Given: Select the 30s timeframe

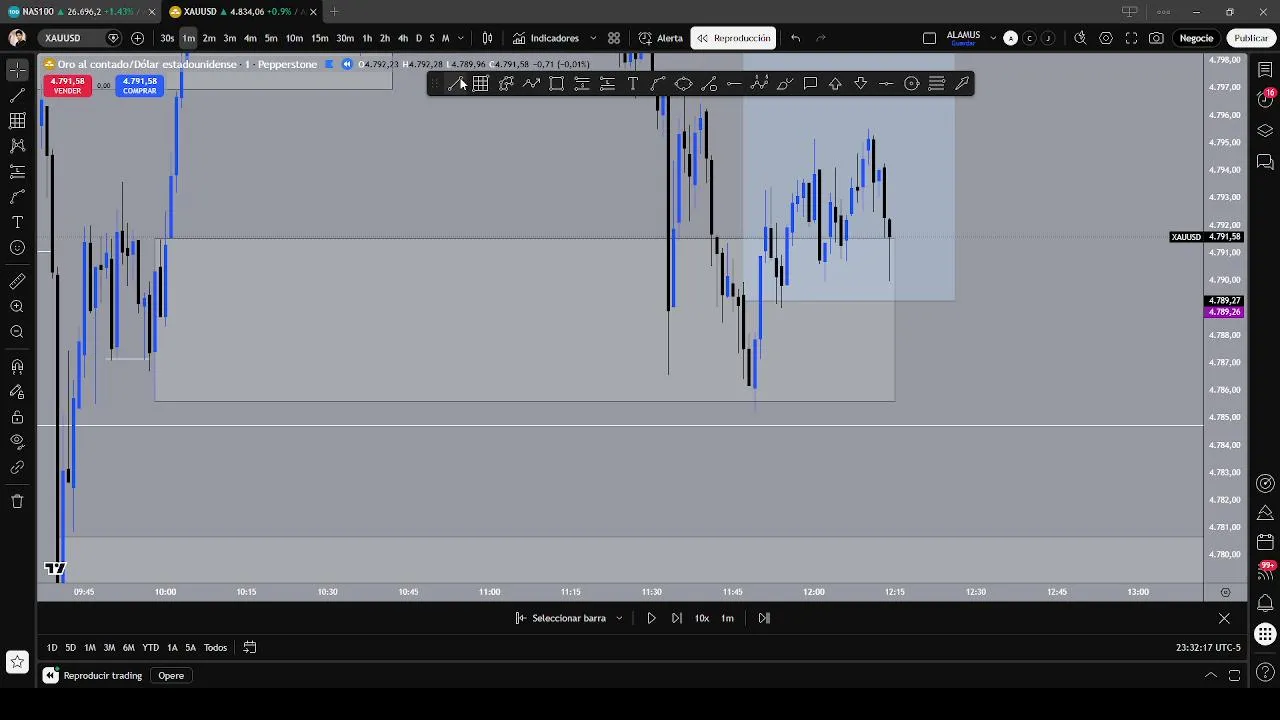Looking at the screenshot, I should [167, 38].
